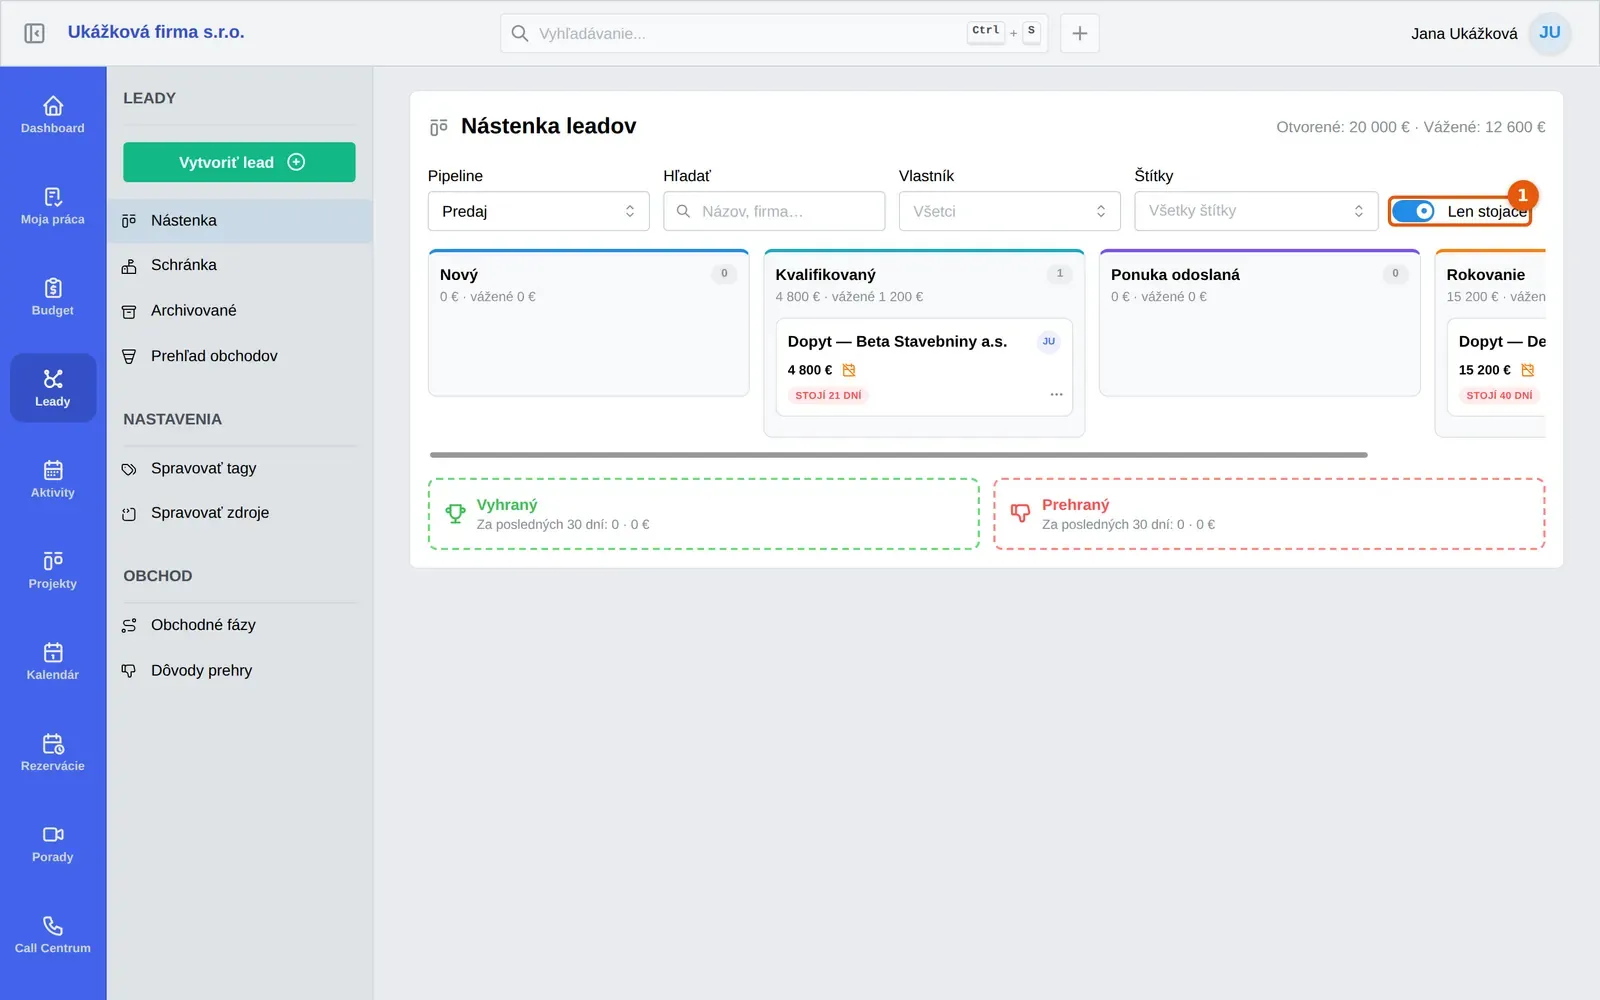Click the calendar warning icon next to 4 800 €
The width and height of the screenshot is (1600, 1000).
tap(849, 370)
